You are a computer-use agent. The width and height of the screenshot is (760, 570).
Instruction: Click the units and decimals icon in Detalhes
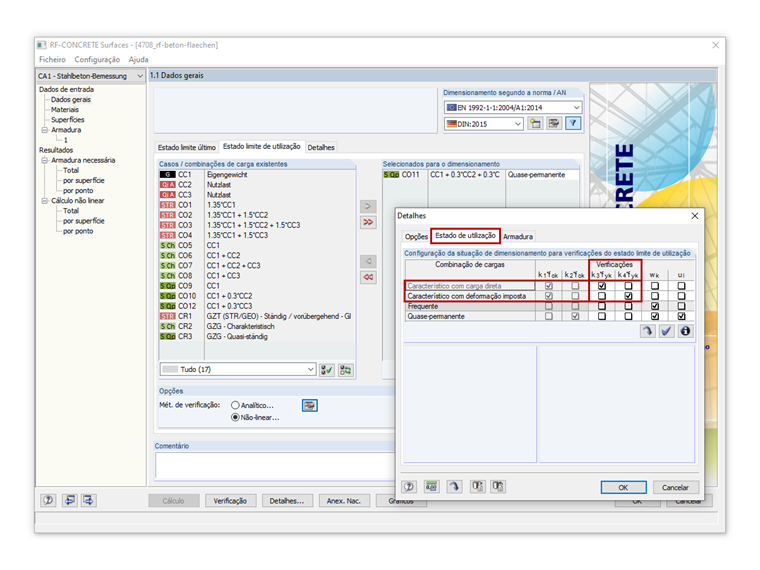[x=431, y=487]
